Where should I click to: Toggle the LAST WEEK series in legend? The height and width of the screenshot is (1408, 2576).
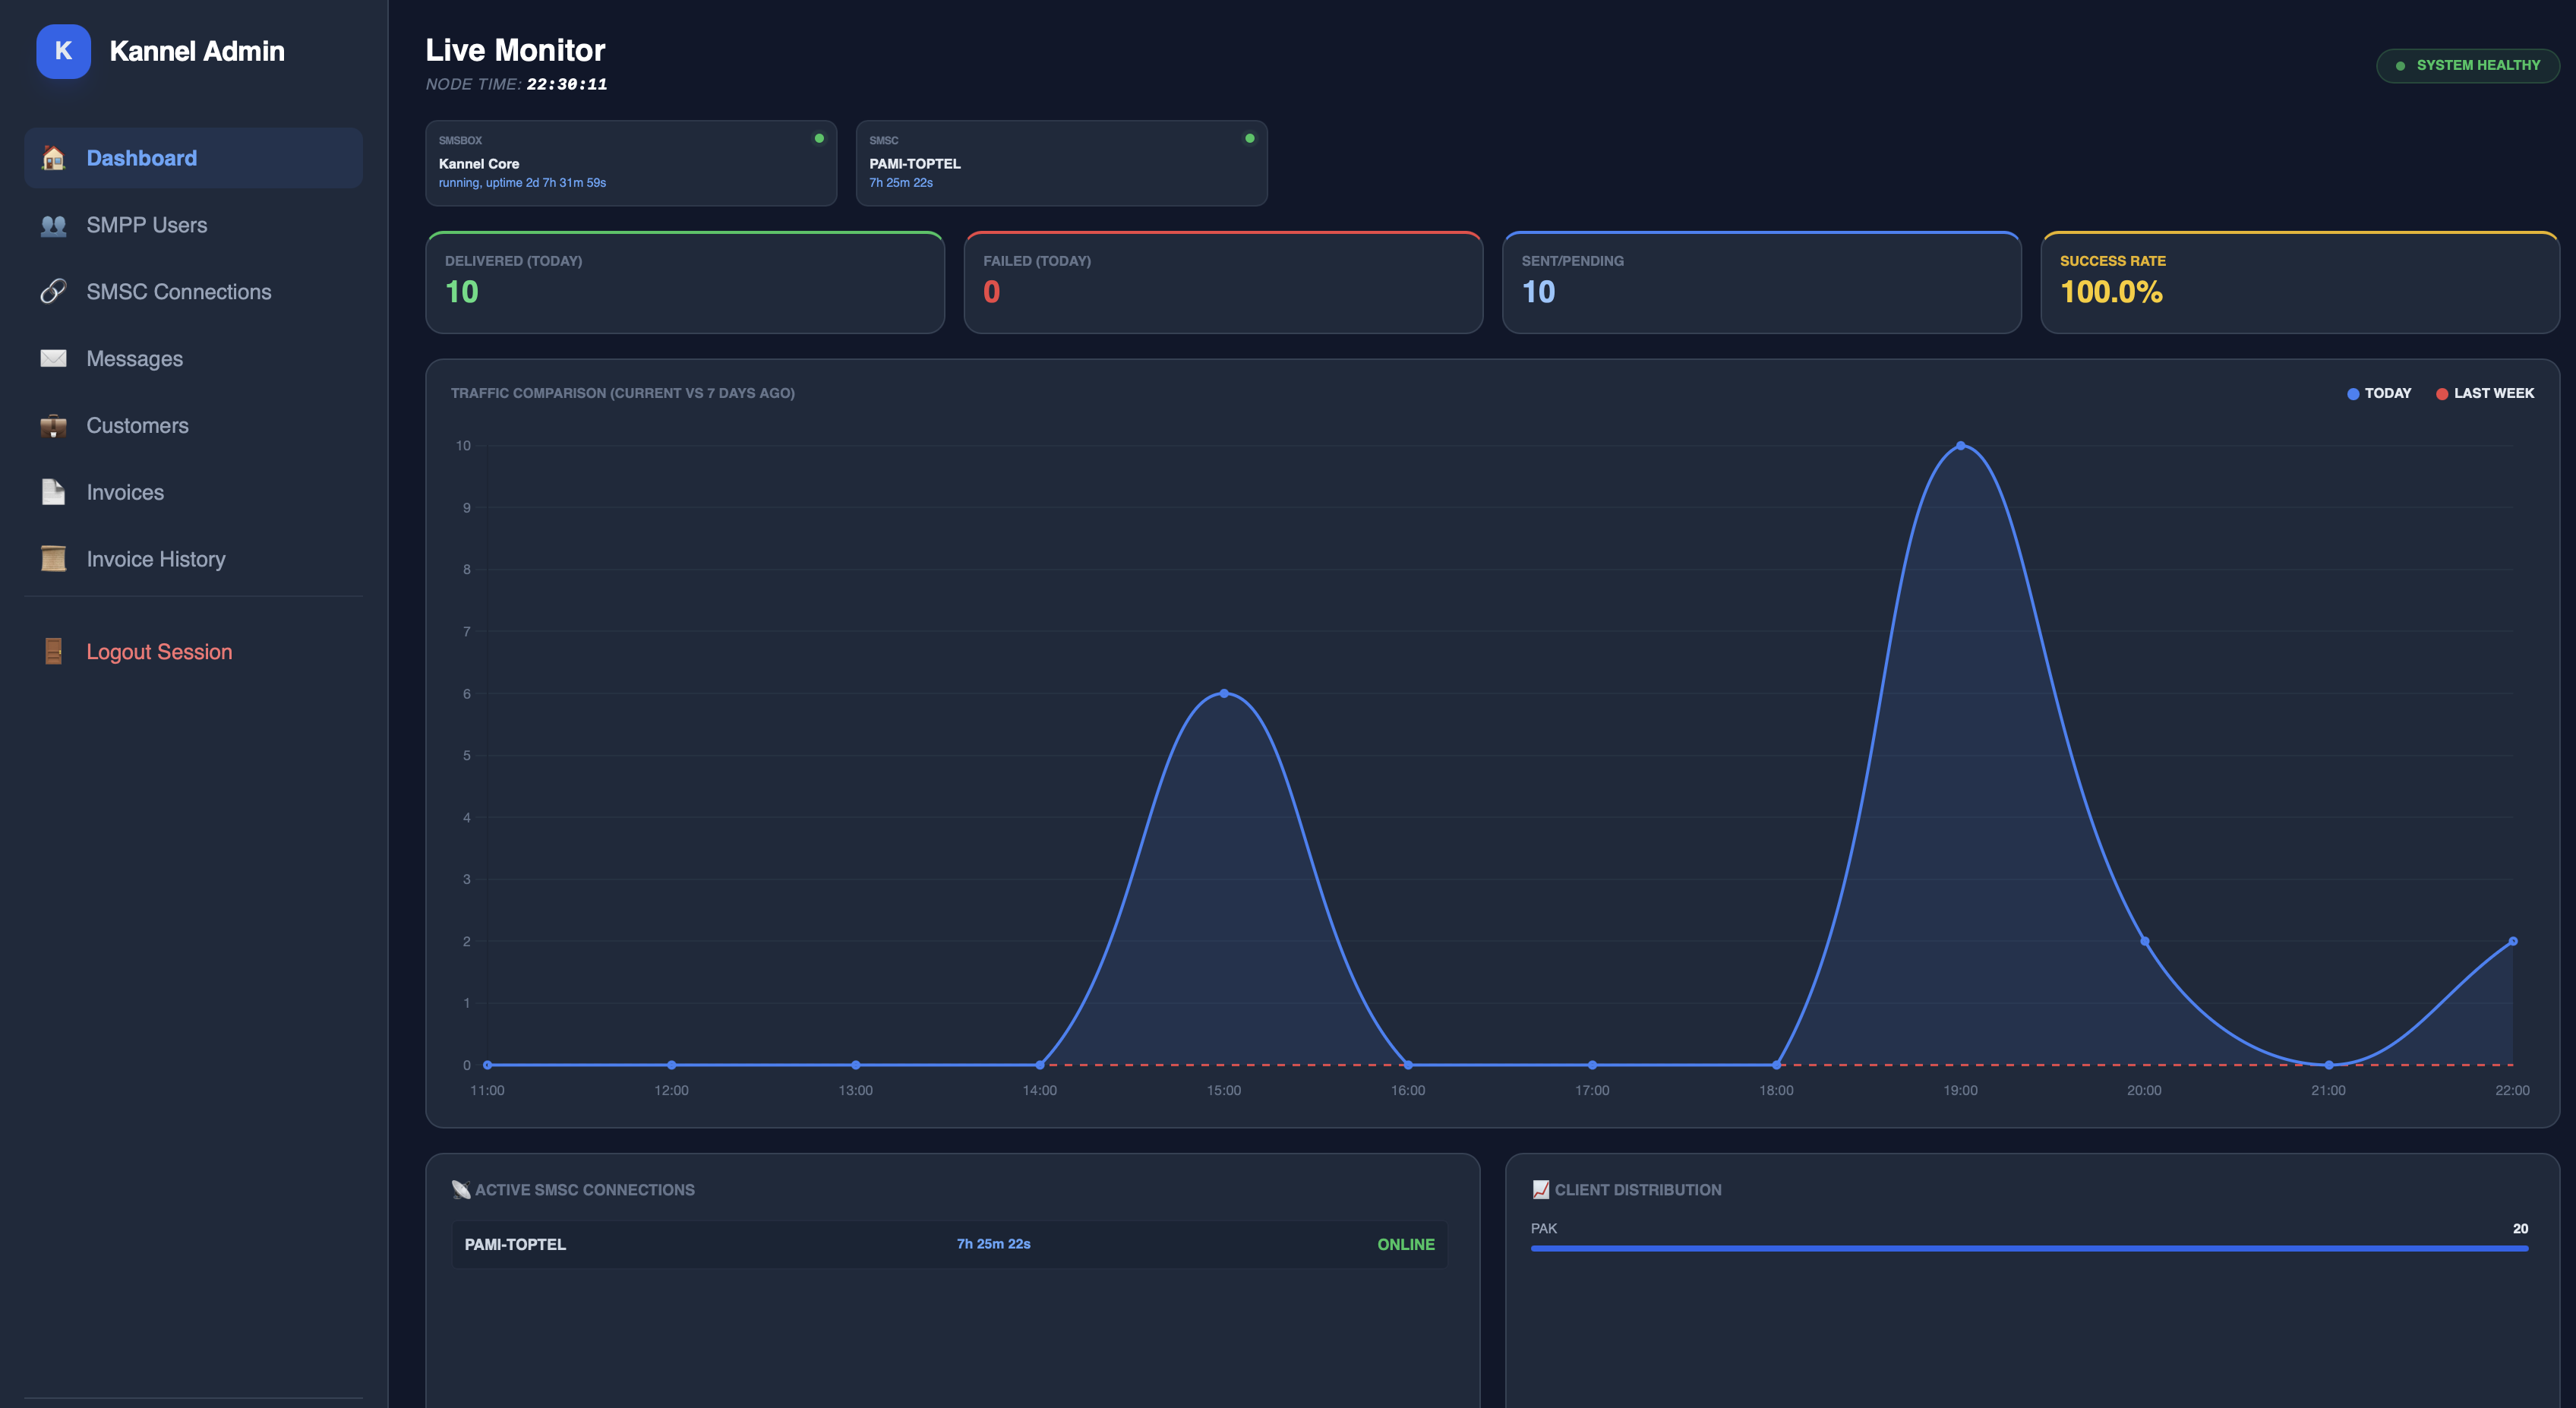tap(2485, 393)
